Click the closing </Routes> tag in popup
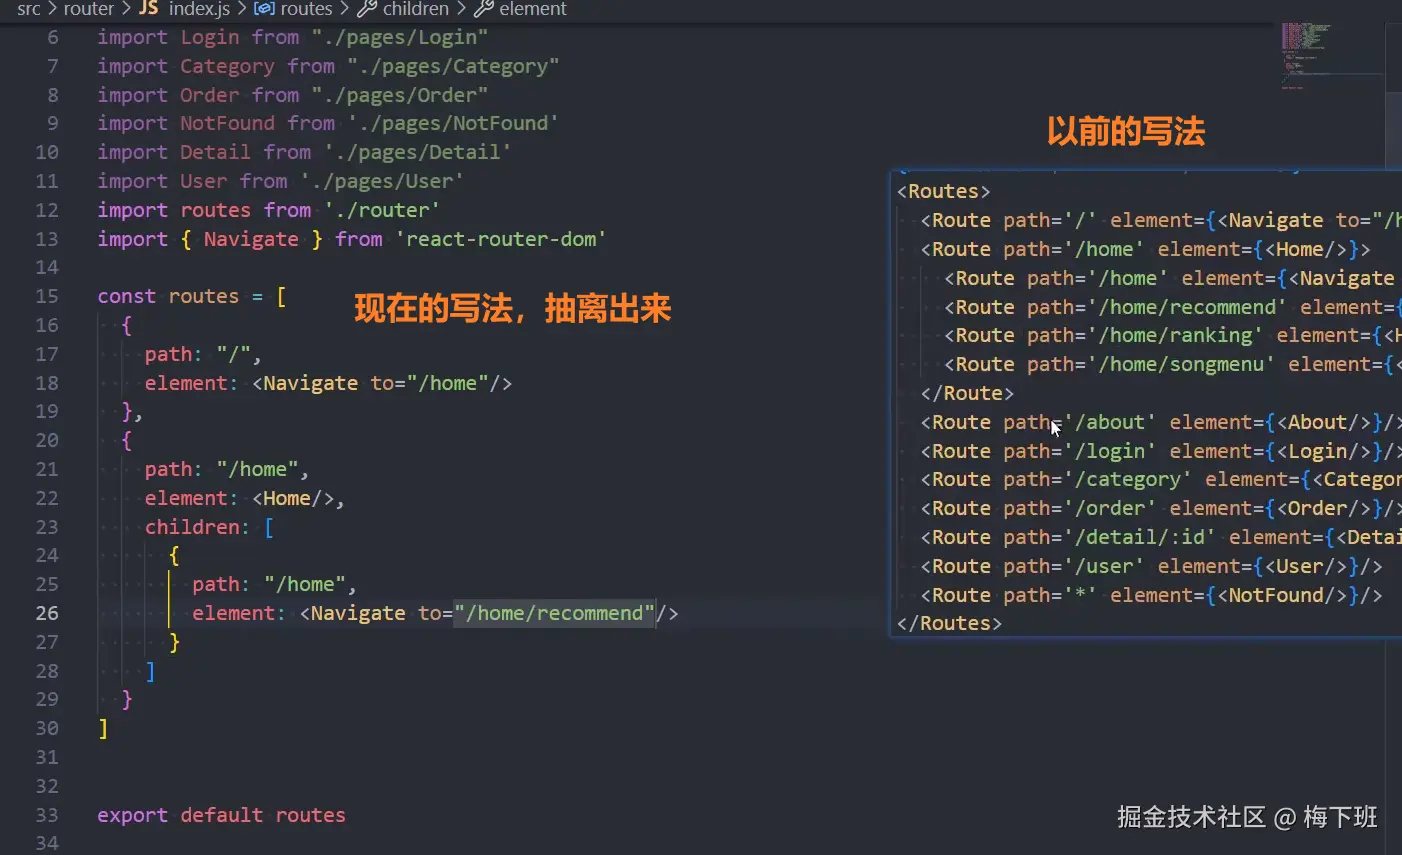The width and height of the screenshot is (1402, 855). pos(949,623)
